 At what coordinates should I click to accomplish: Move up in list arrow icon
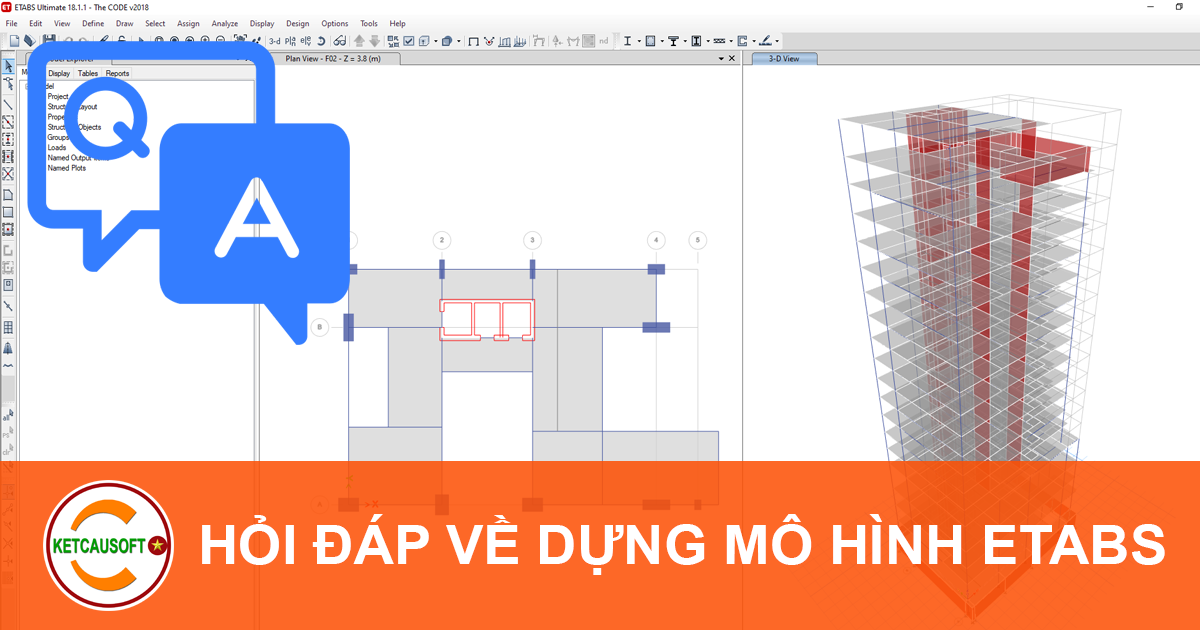[x=359, y=41]
